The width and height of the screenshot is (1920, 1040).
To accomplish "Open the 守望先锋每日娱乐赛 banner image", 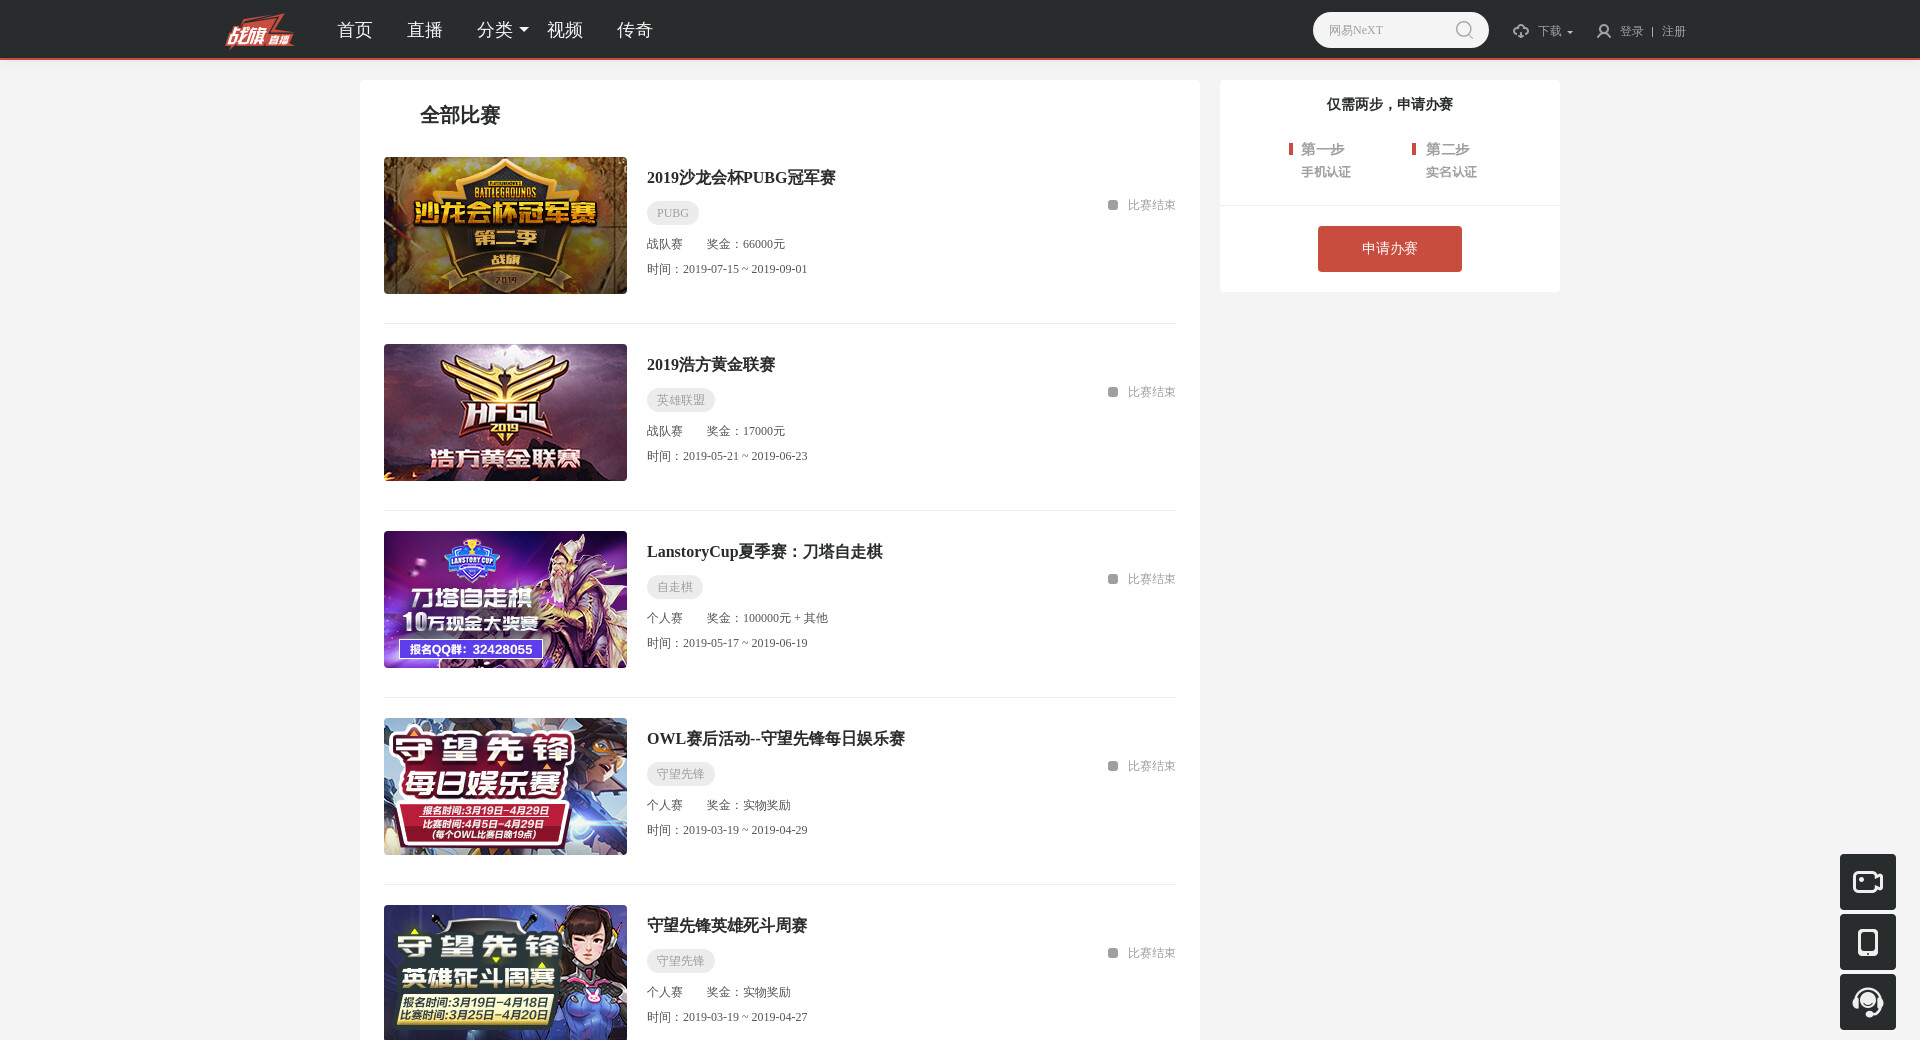I will coord(505,786).
